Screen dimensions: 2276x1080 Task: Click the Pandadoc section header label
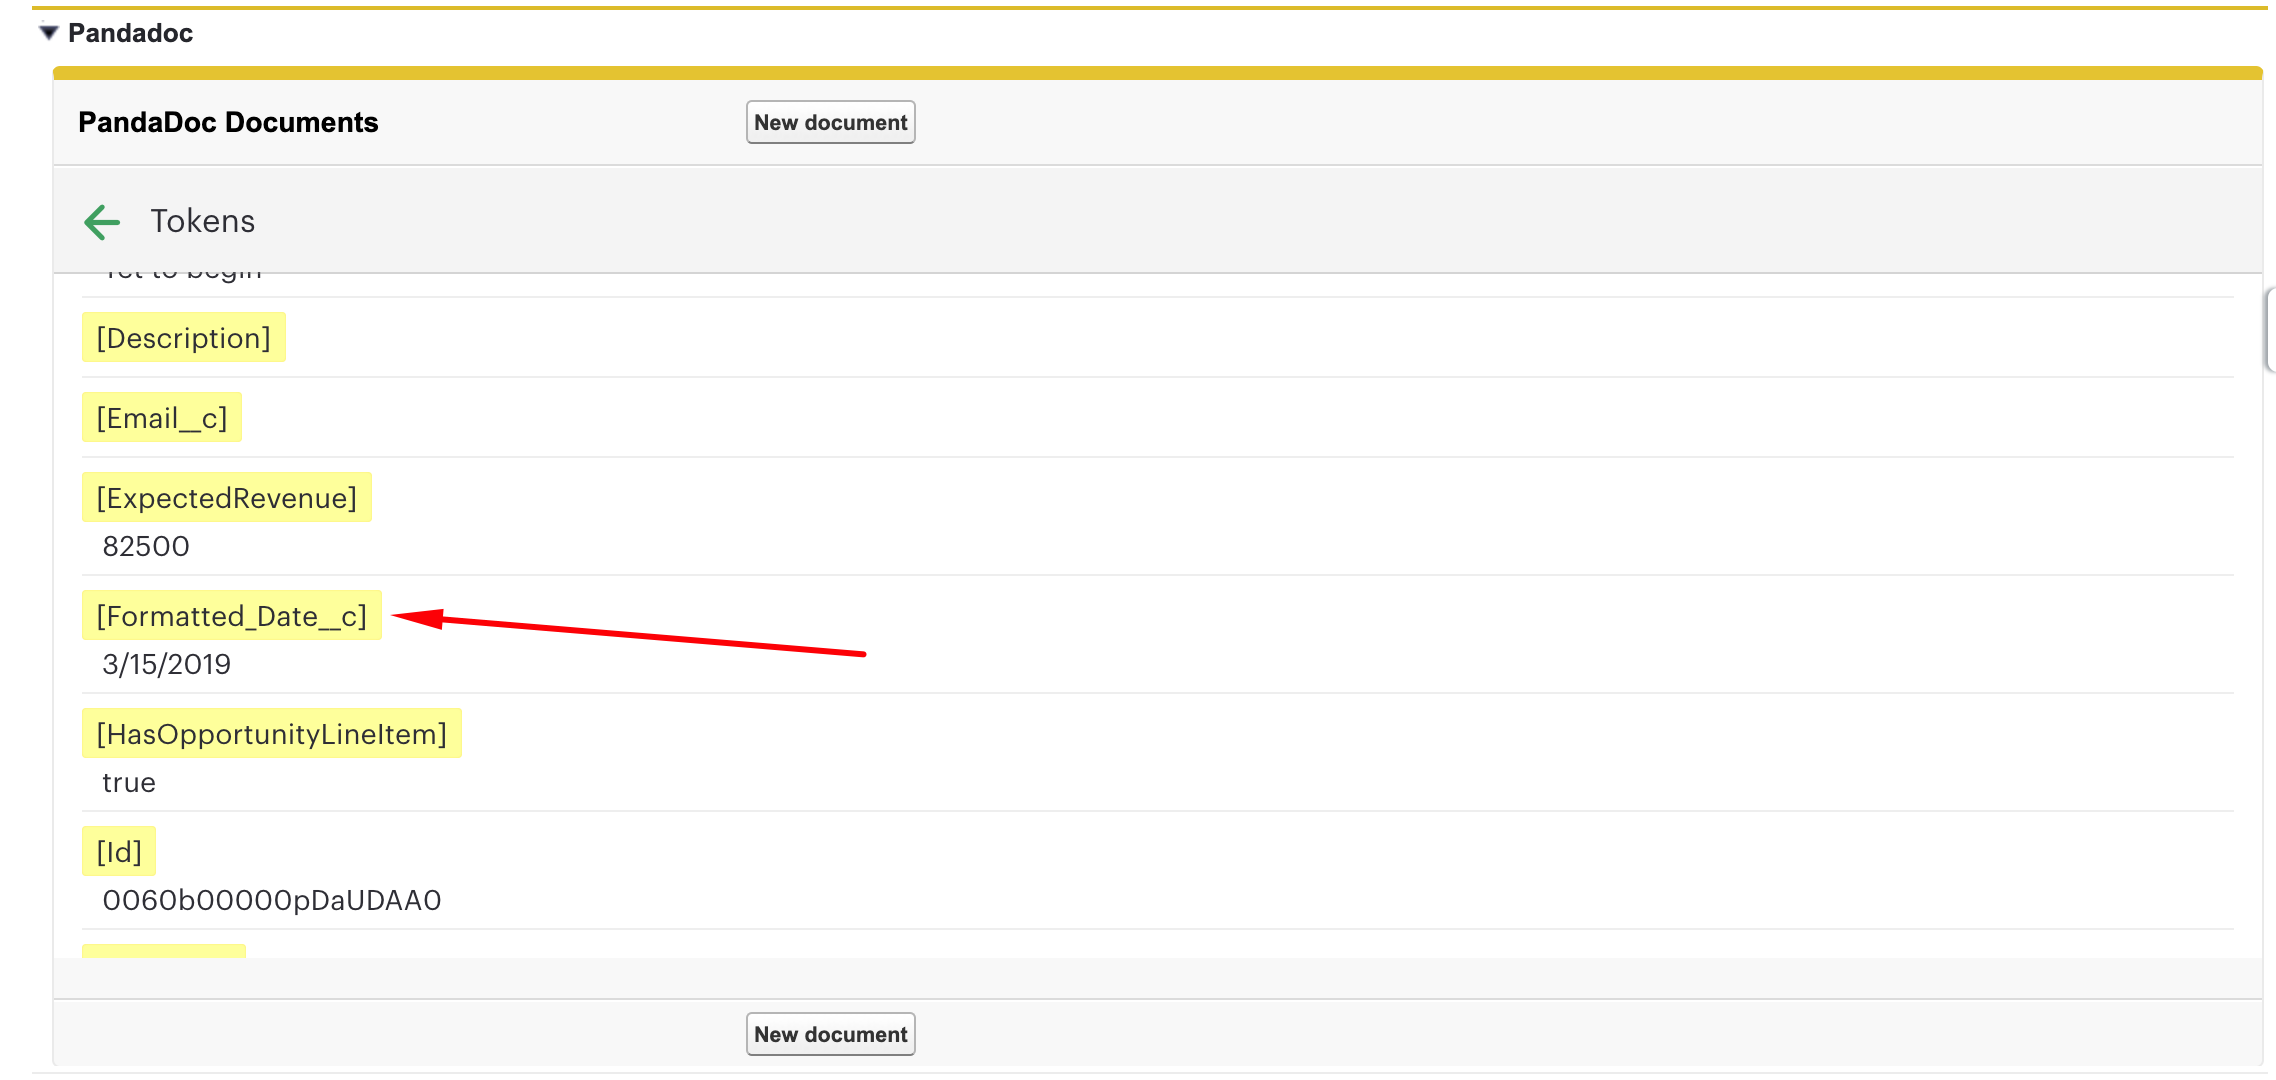click(130, 33)
